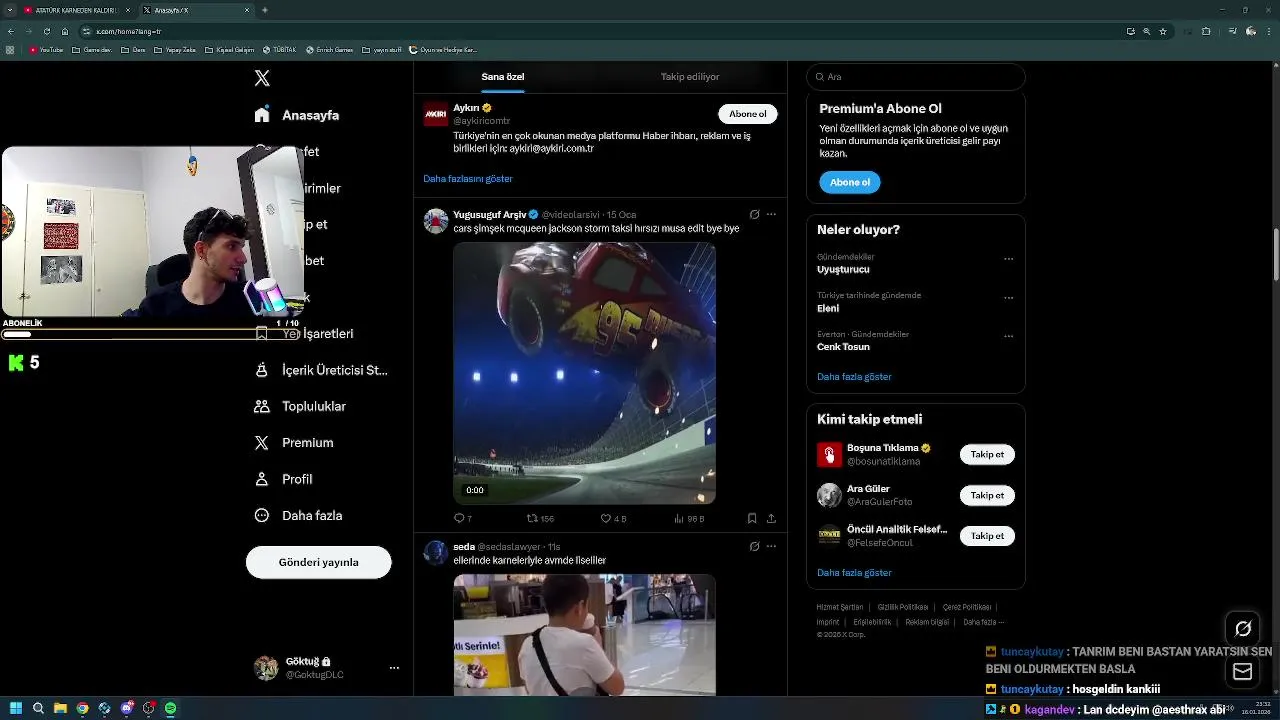Like the Yugusuguf Arşiv post
This screenshot has height=720, width=1280.
coord(614,519)
